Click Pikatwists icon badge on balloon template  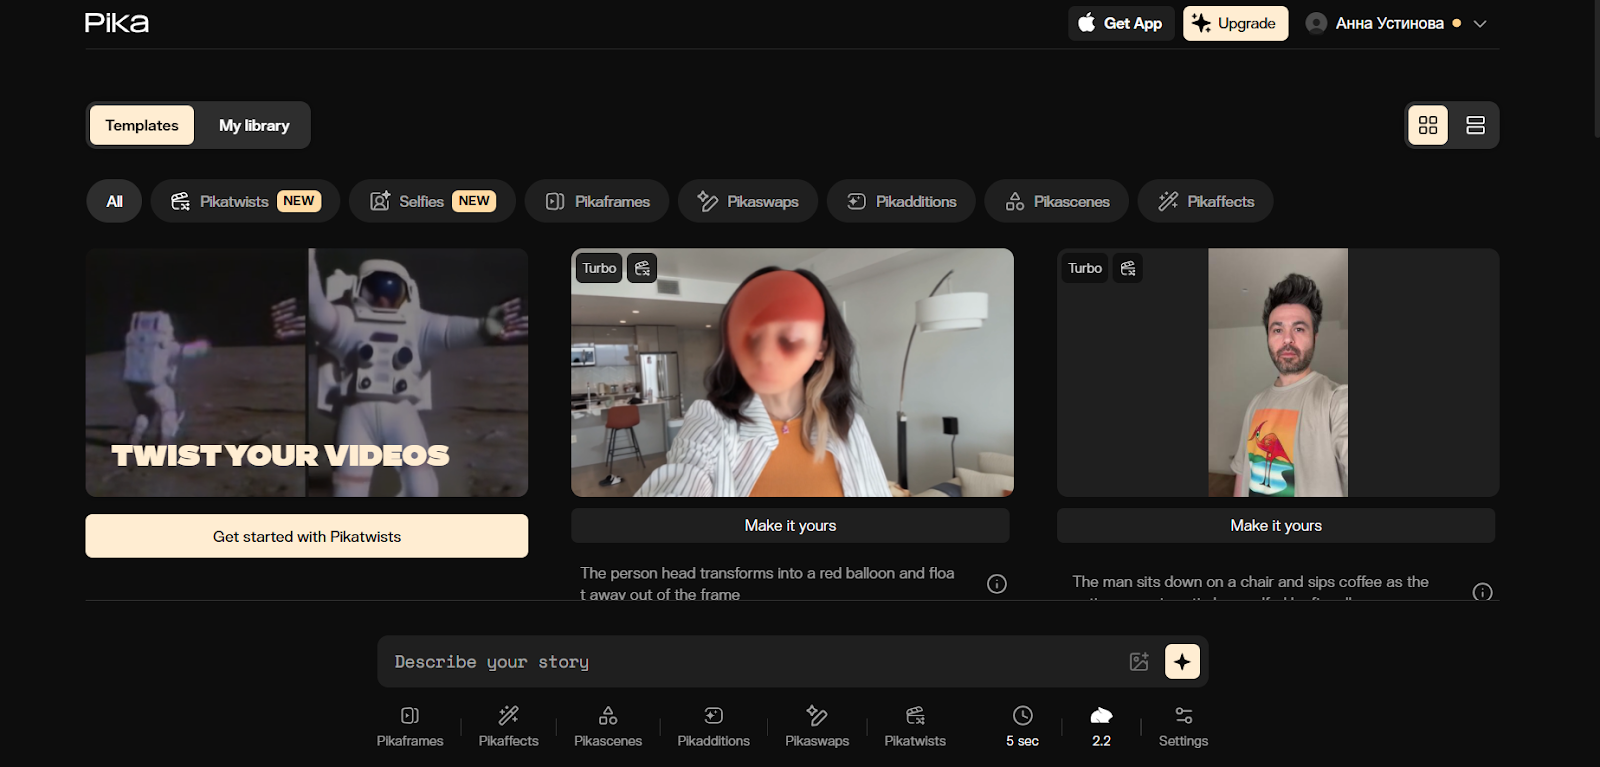642,268
